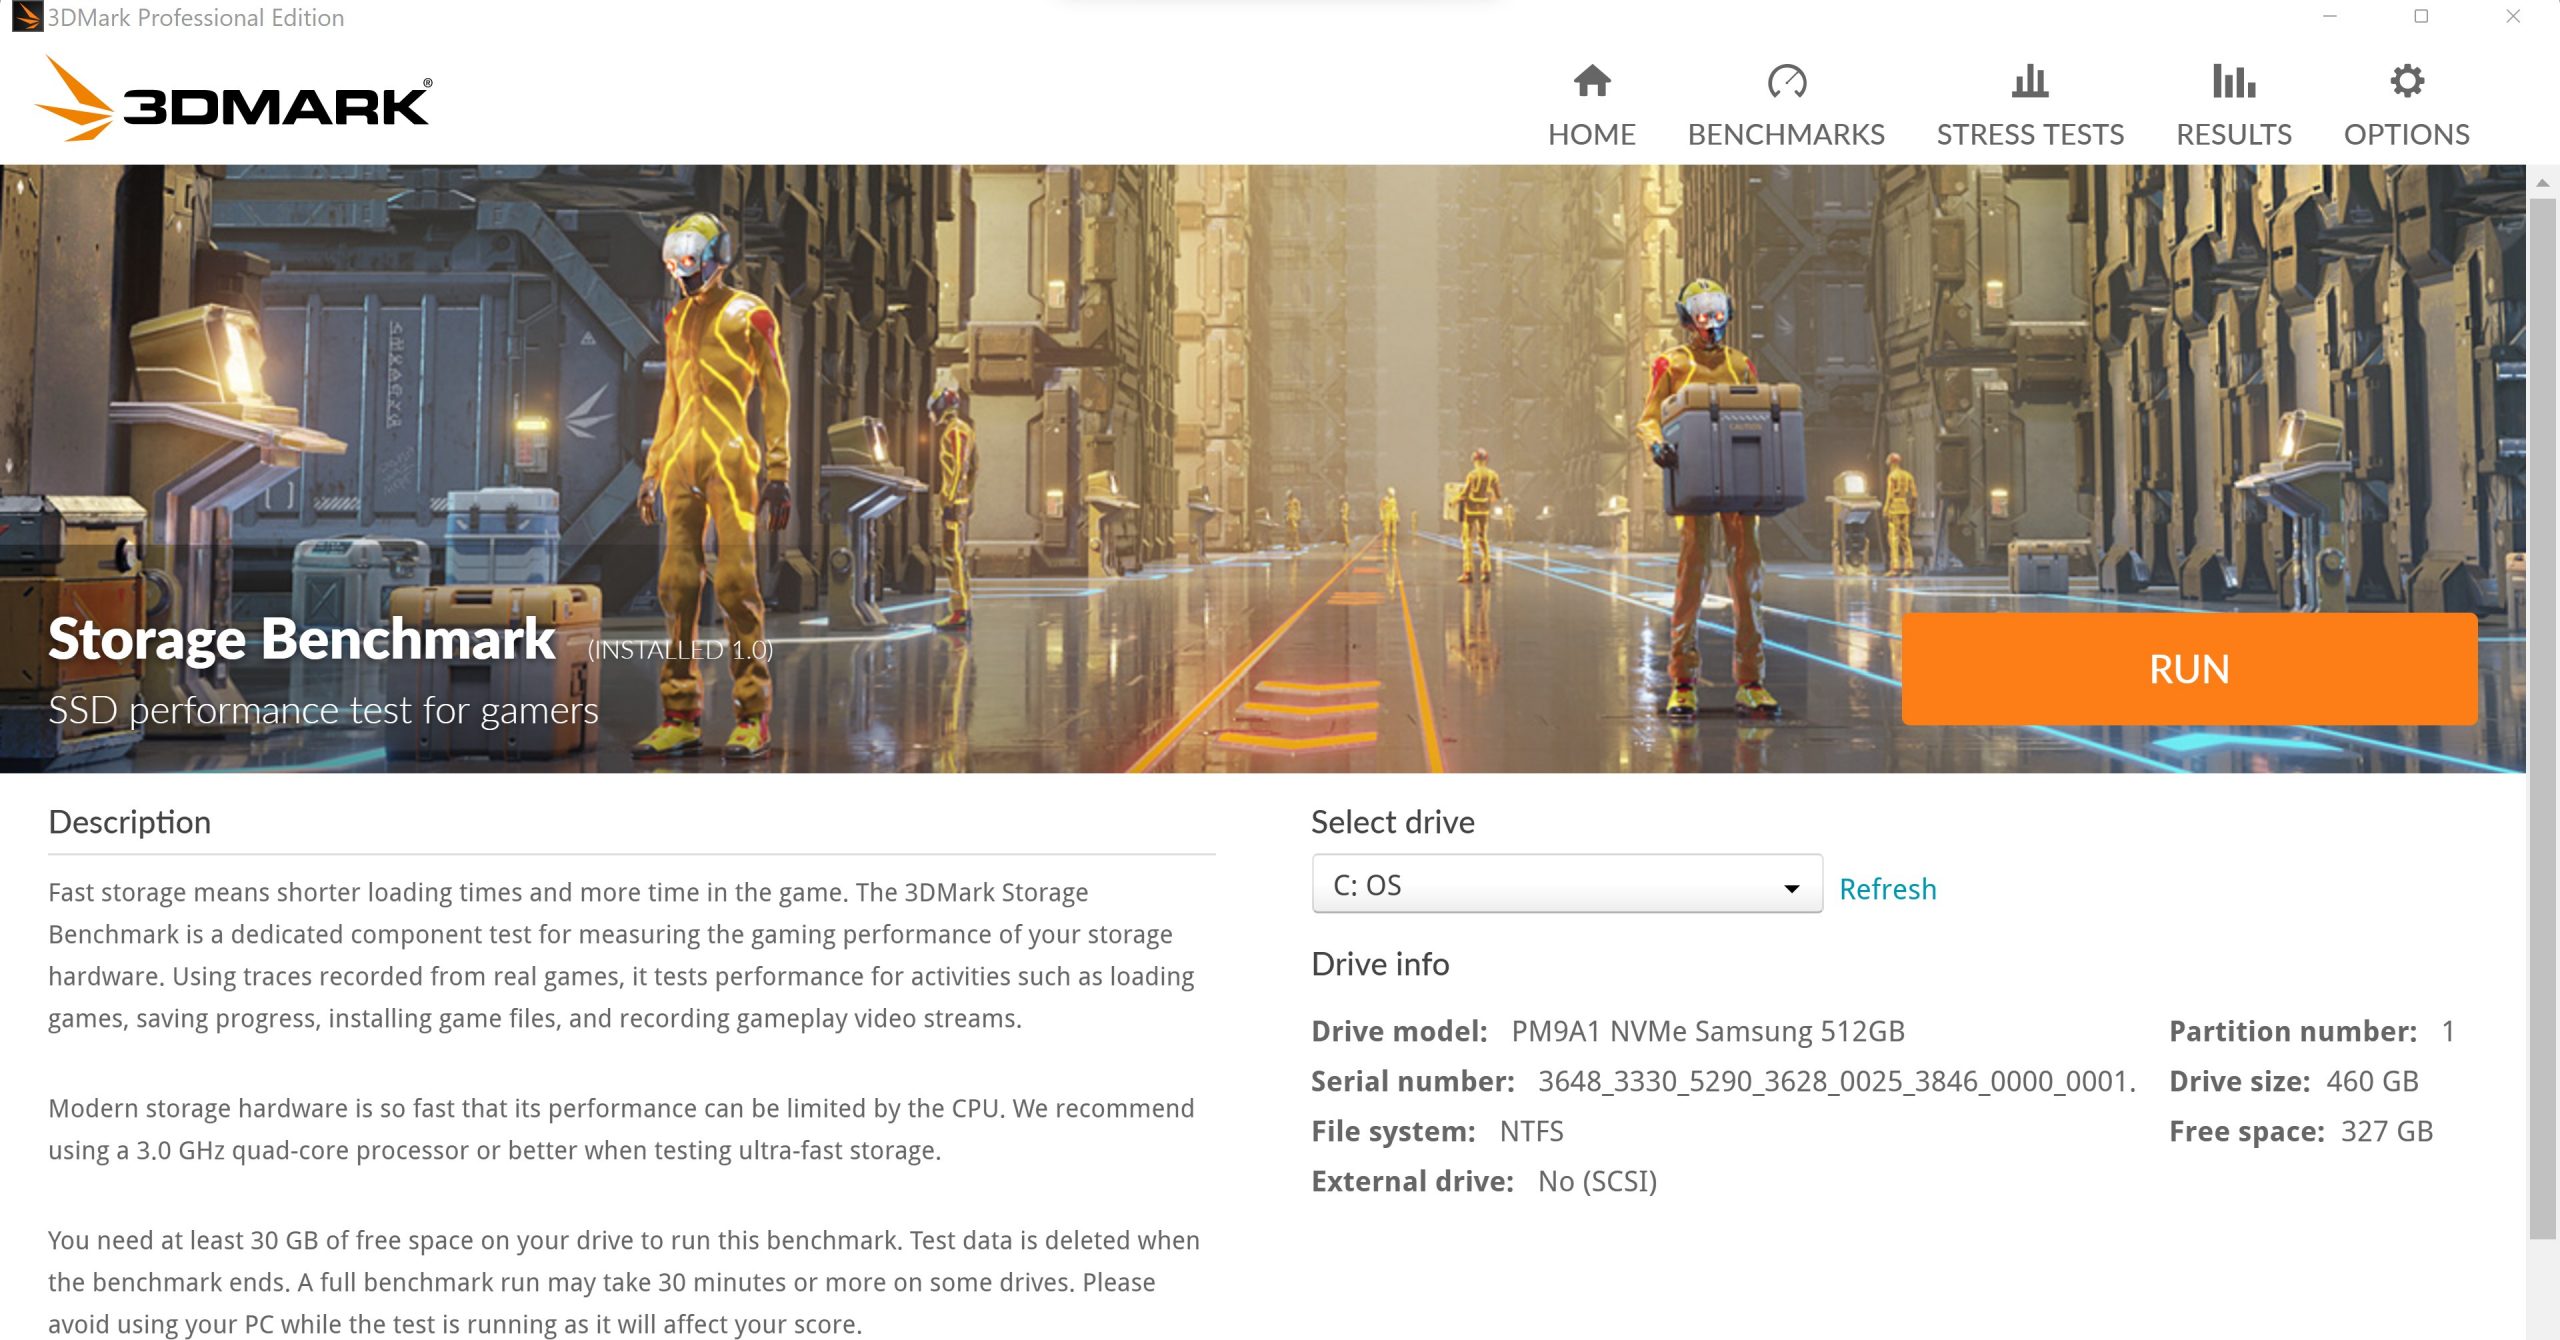Switch to the BENCHMARKS menu label
The image size is (2560, 1340).
[x=1786, y=134]
